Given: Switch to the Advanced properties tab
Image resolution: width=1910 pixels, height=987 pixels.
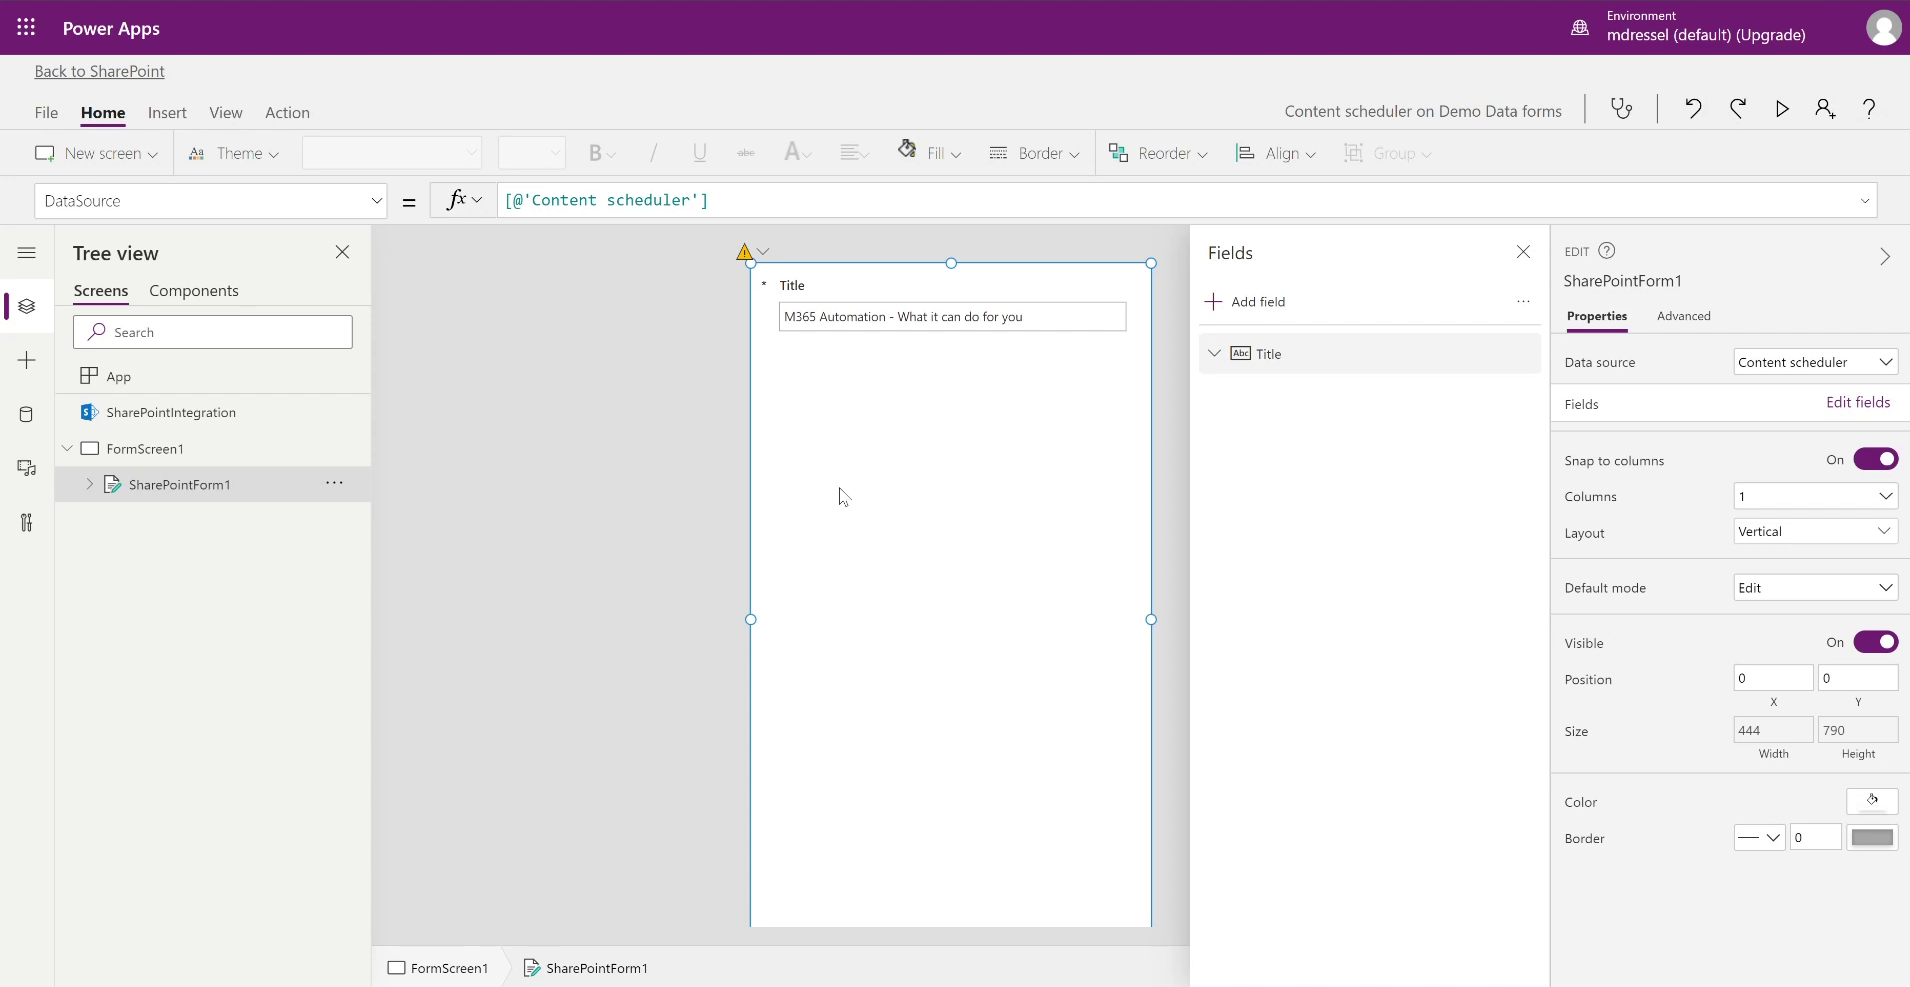Looking at the screenshot, I should tap(1683, 316).
